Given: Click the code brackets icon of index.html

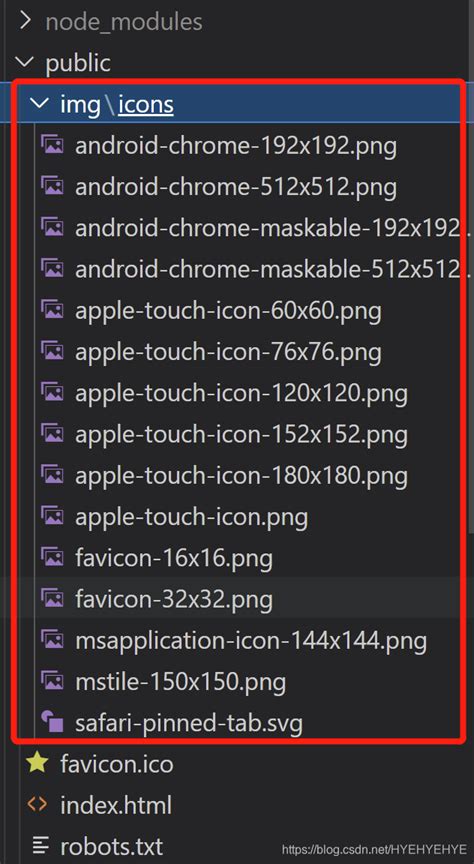Looking at the screenshot, I should tap(37, 804).
